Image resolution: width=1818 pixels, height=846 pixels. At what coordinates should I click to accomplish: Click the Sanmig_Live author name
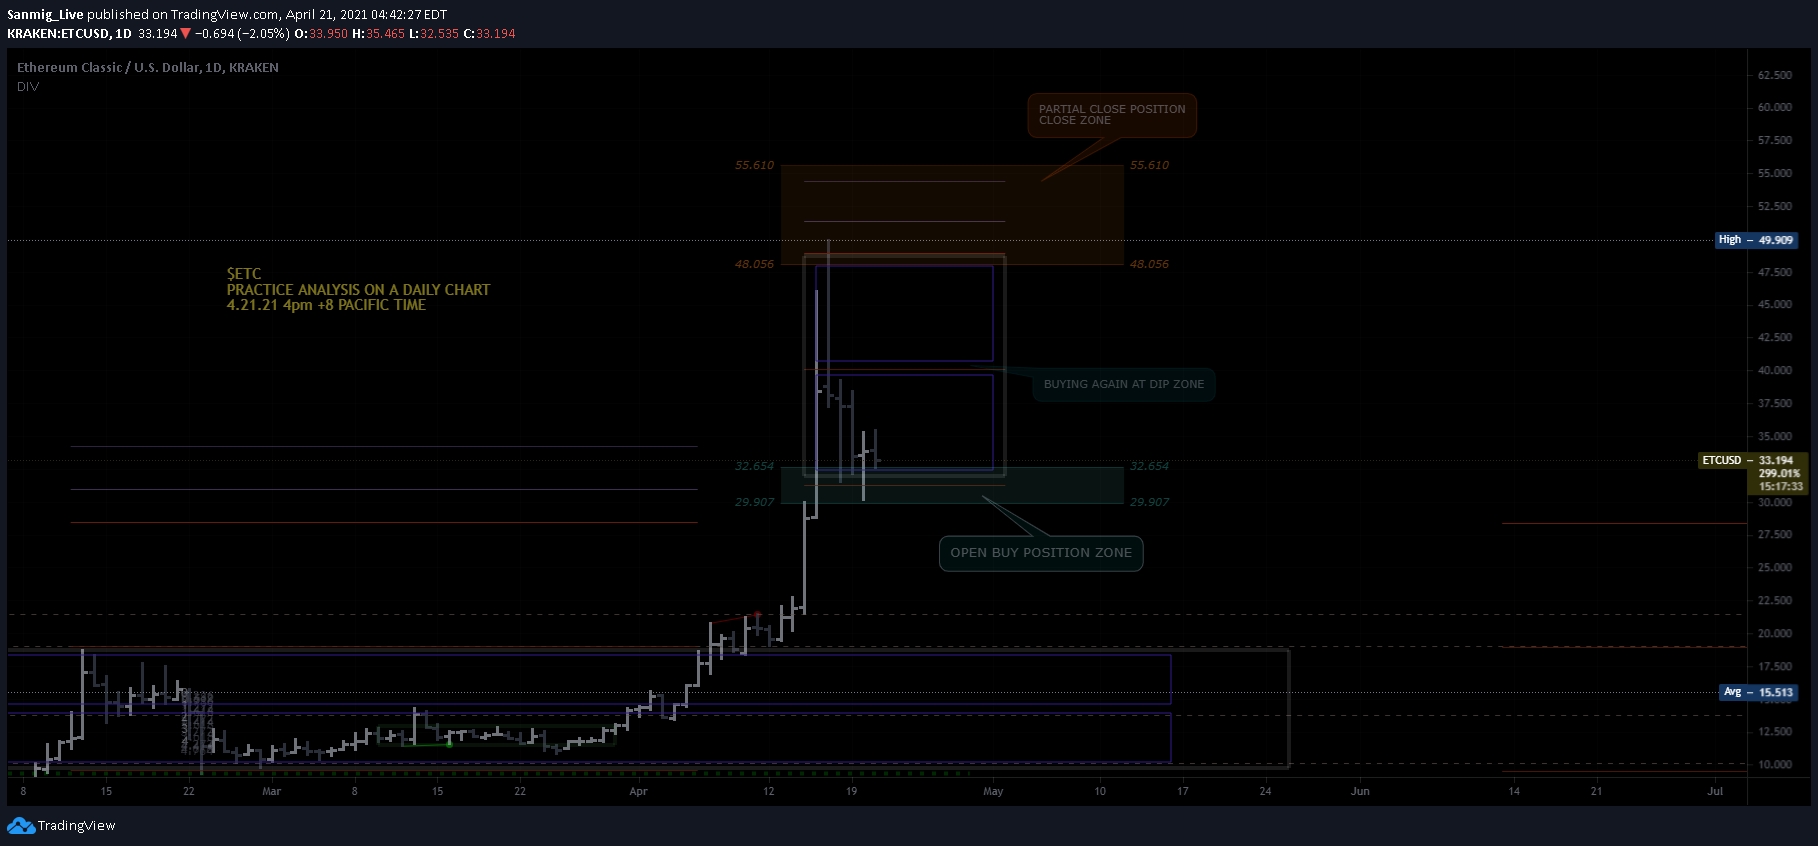(x=45, y=15)
